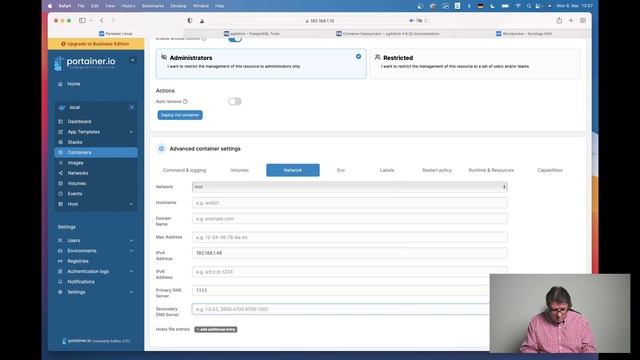The width and height of the screenshot is (640, 360).
Task: Click the Hostname input field
Action: [x=350, y=203]
